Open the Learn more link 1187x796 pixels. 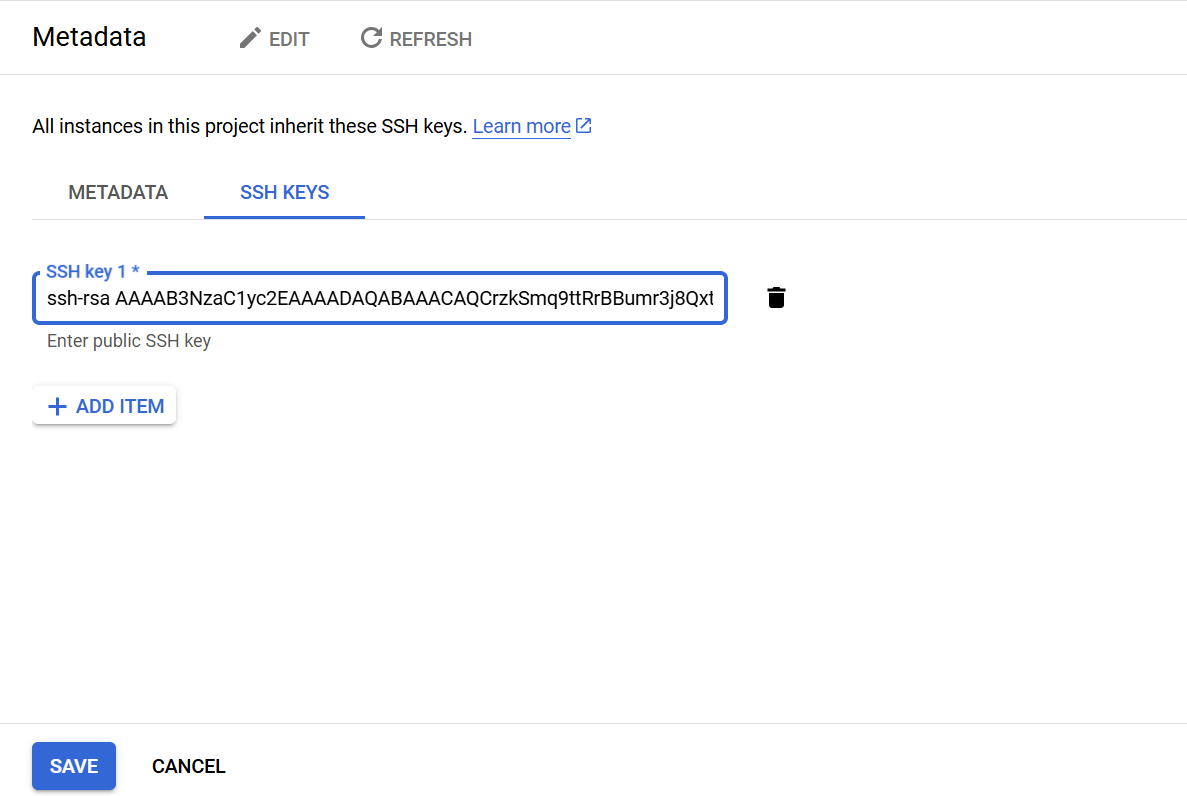click(522, 126)
